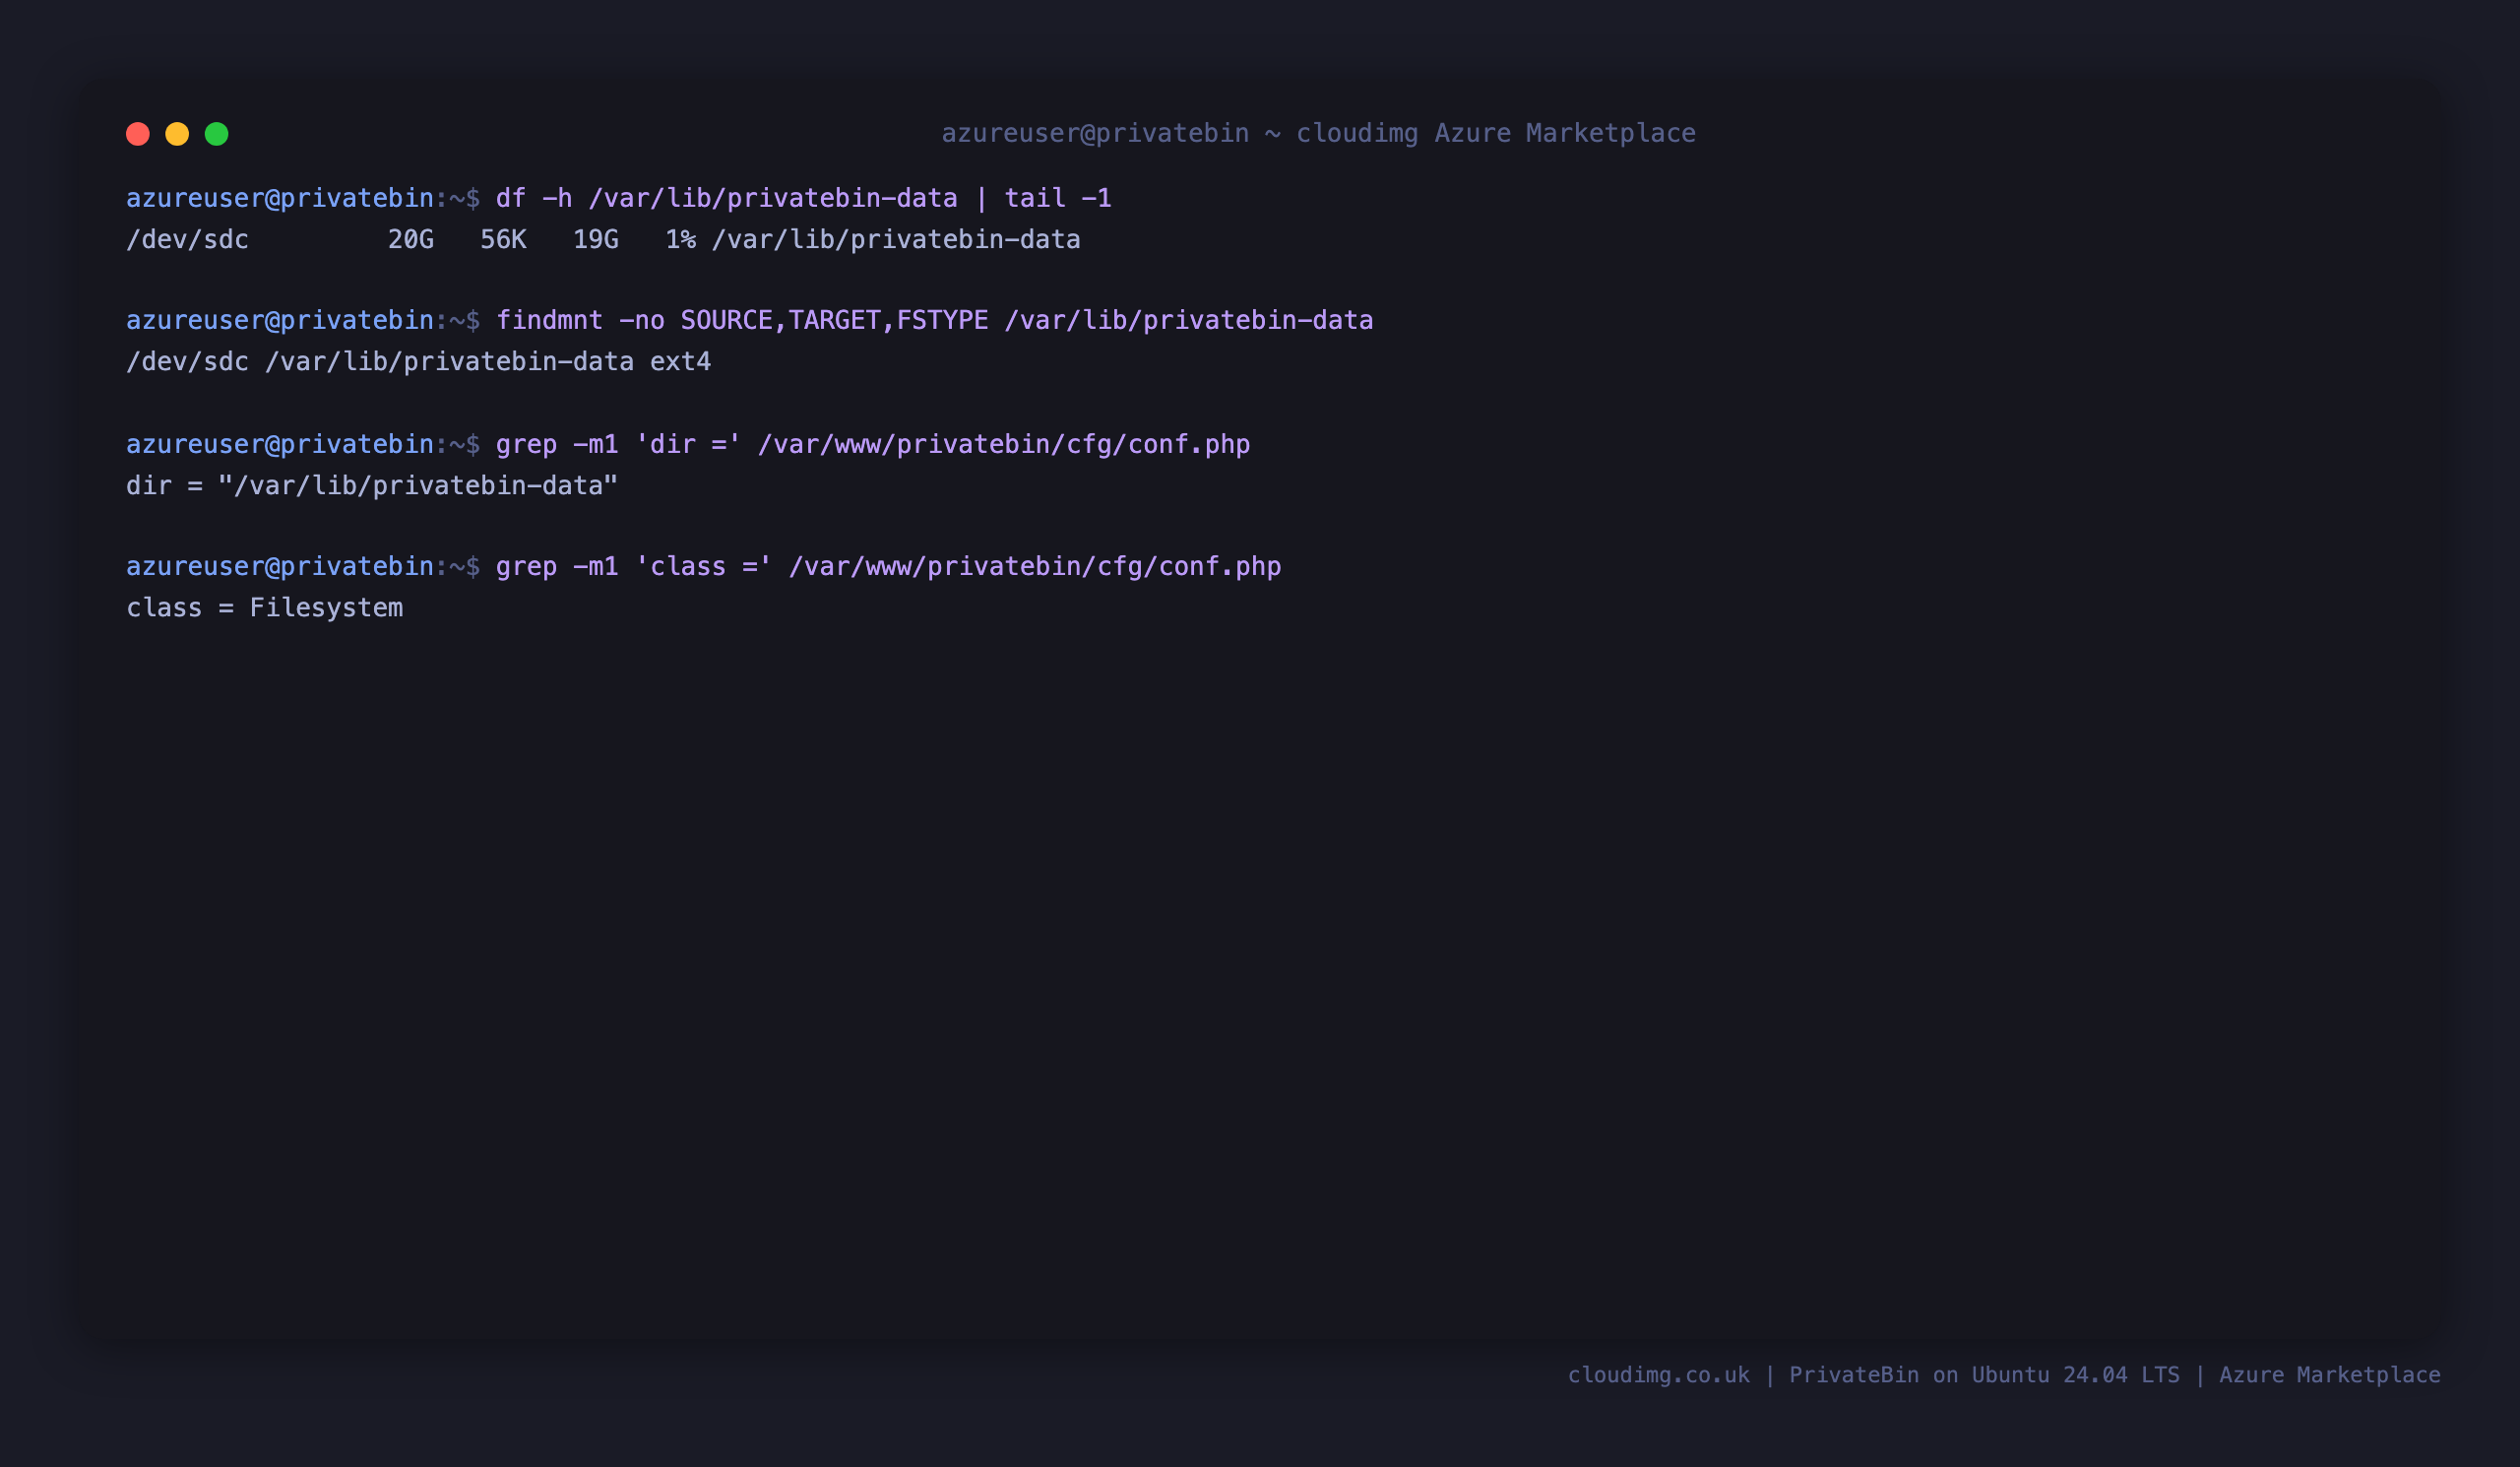This screenshot has width=2520, height=1467.
Task: Click the first 'azureuser@privatebin' prompt before df
Action: tap(280, 198)
